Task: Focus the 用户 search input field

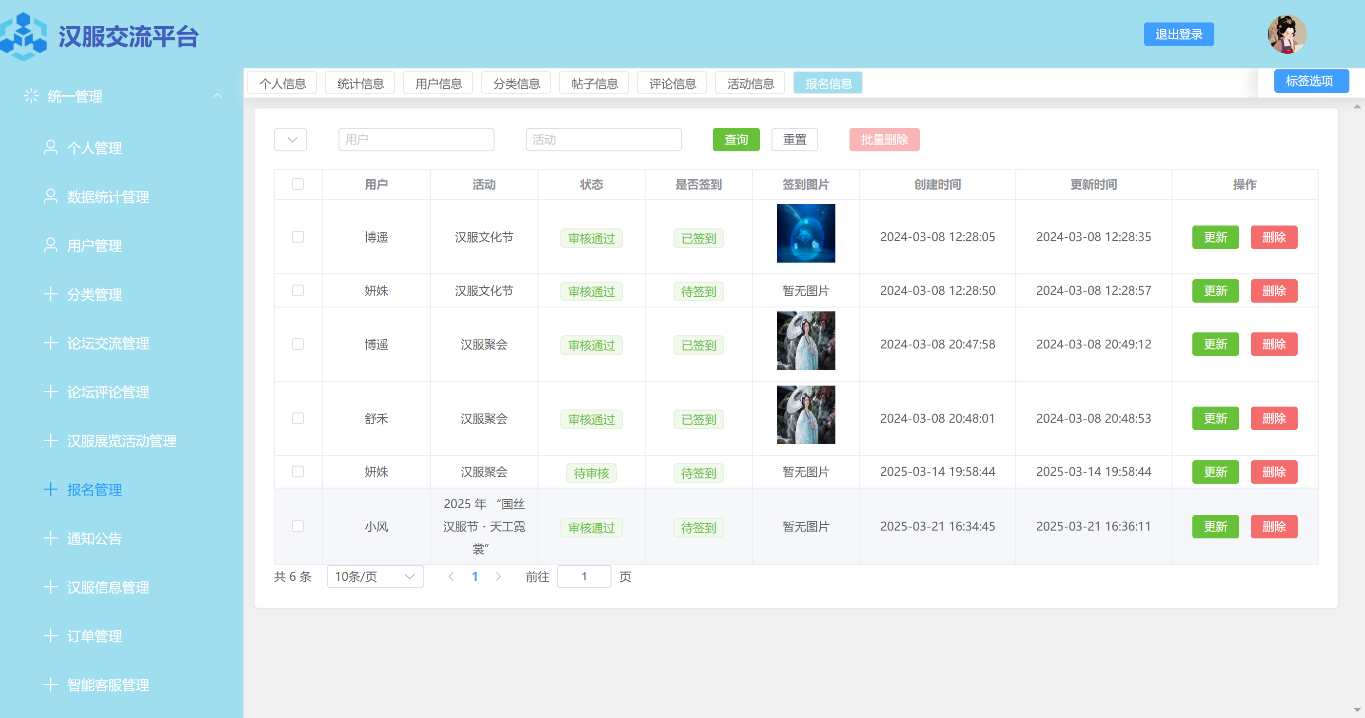Action: click(416, 140)
